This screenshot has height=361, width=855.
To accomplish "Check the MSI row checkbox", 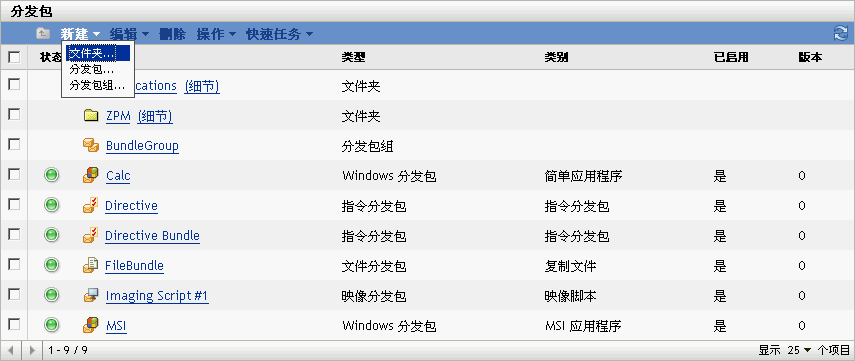I will click(x=14, y=324).
